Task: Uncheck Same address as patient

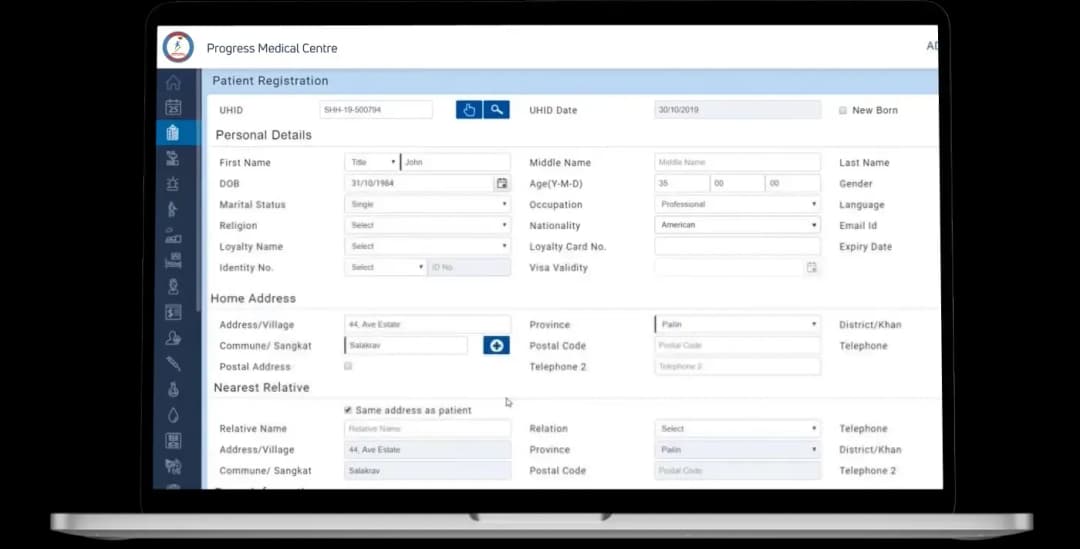Action: (348, 410)
